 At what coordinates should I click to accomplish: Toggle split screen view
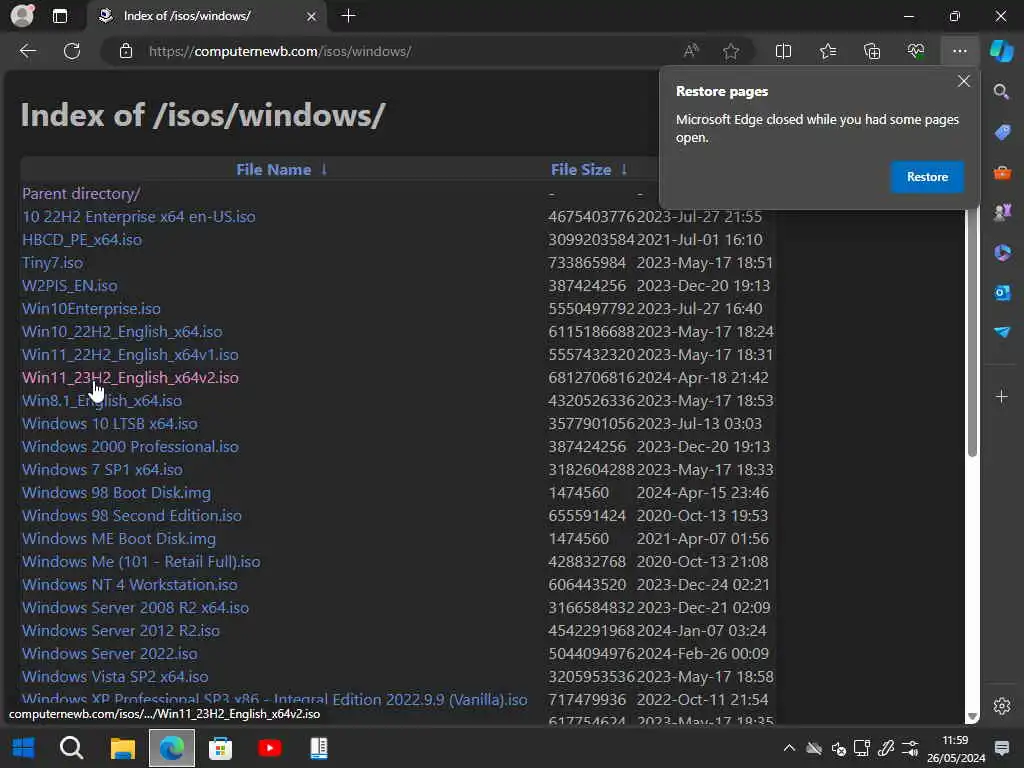[x=783, y=51]
